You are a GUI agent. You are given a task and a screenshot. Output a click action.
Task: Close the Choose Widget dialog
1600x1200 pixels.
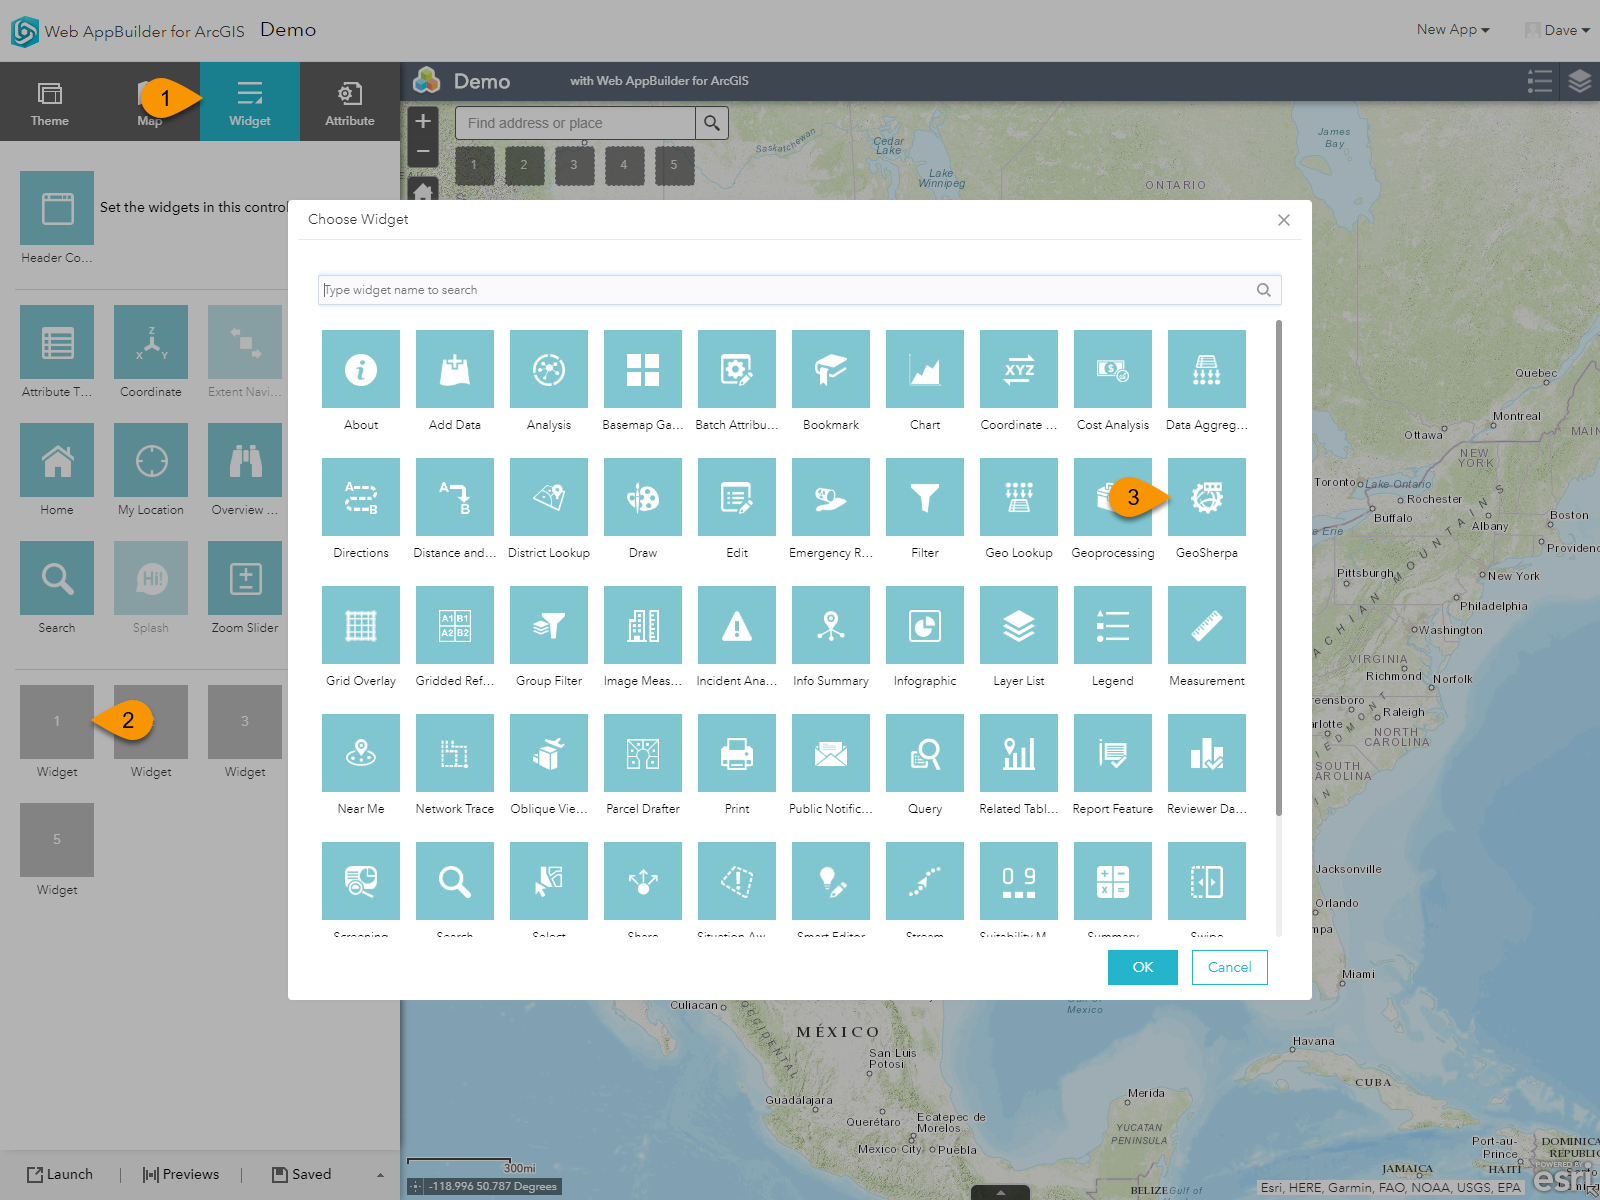tap(1284, 220)
